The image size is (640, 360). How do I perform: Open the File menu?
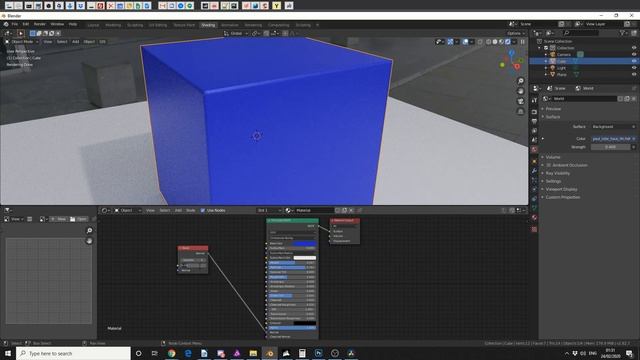tap(15, 24)
